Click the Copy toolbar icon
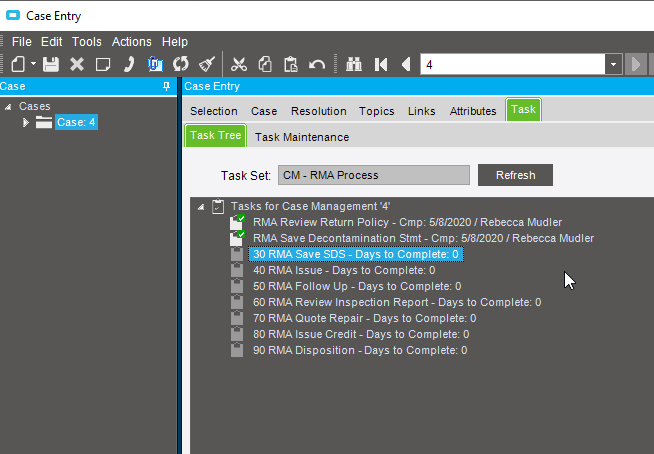This screenshot has height=454, width=654. click(265, 65)
